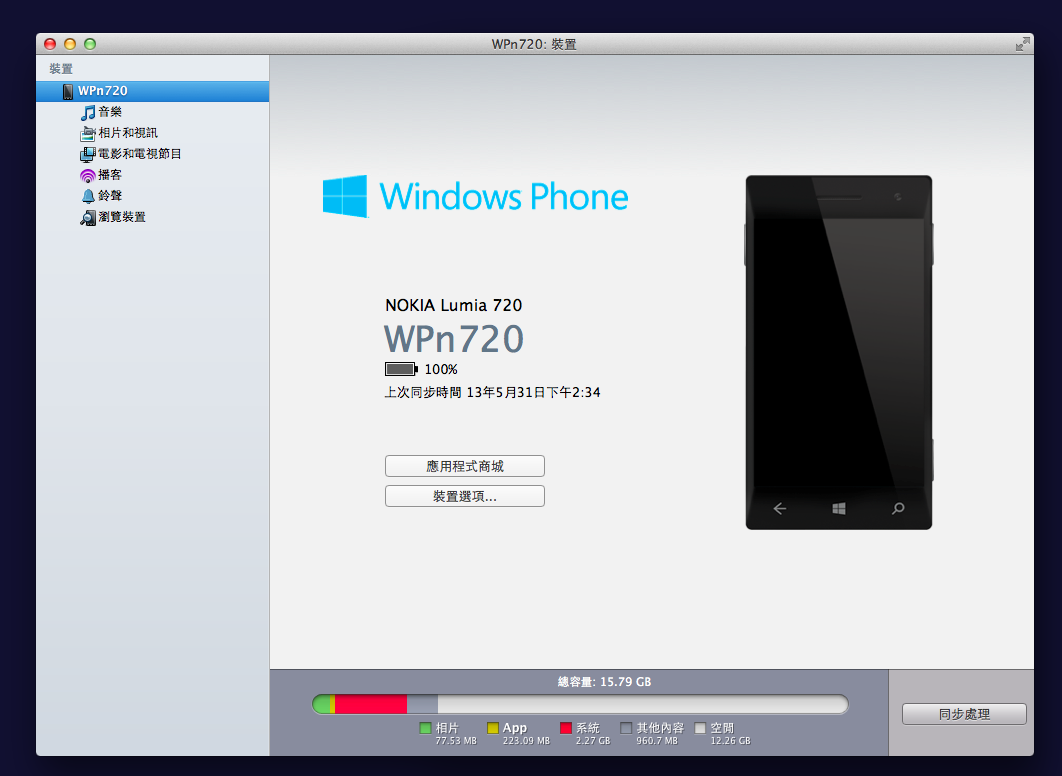Click the 223.09 MB App value
The width and height of the screenshot is (1062, 776).
pos(526,741)
